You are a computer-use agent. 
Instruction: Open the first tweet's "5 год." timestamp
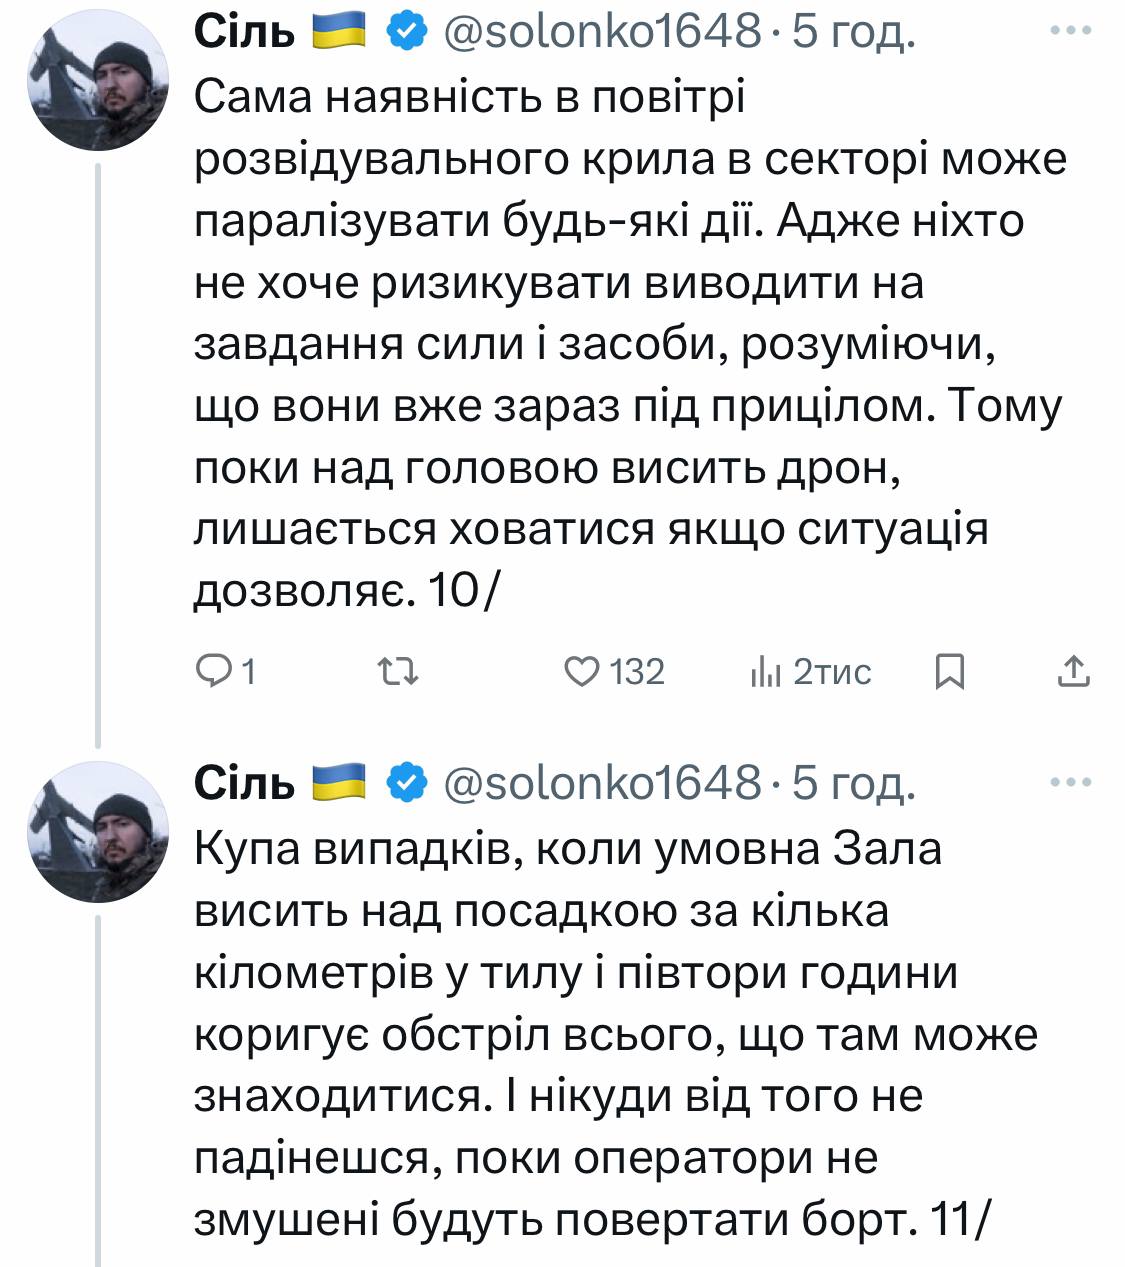coord(853,33)
